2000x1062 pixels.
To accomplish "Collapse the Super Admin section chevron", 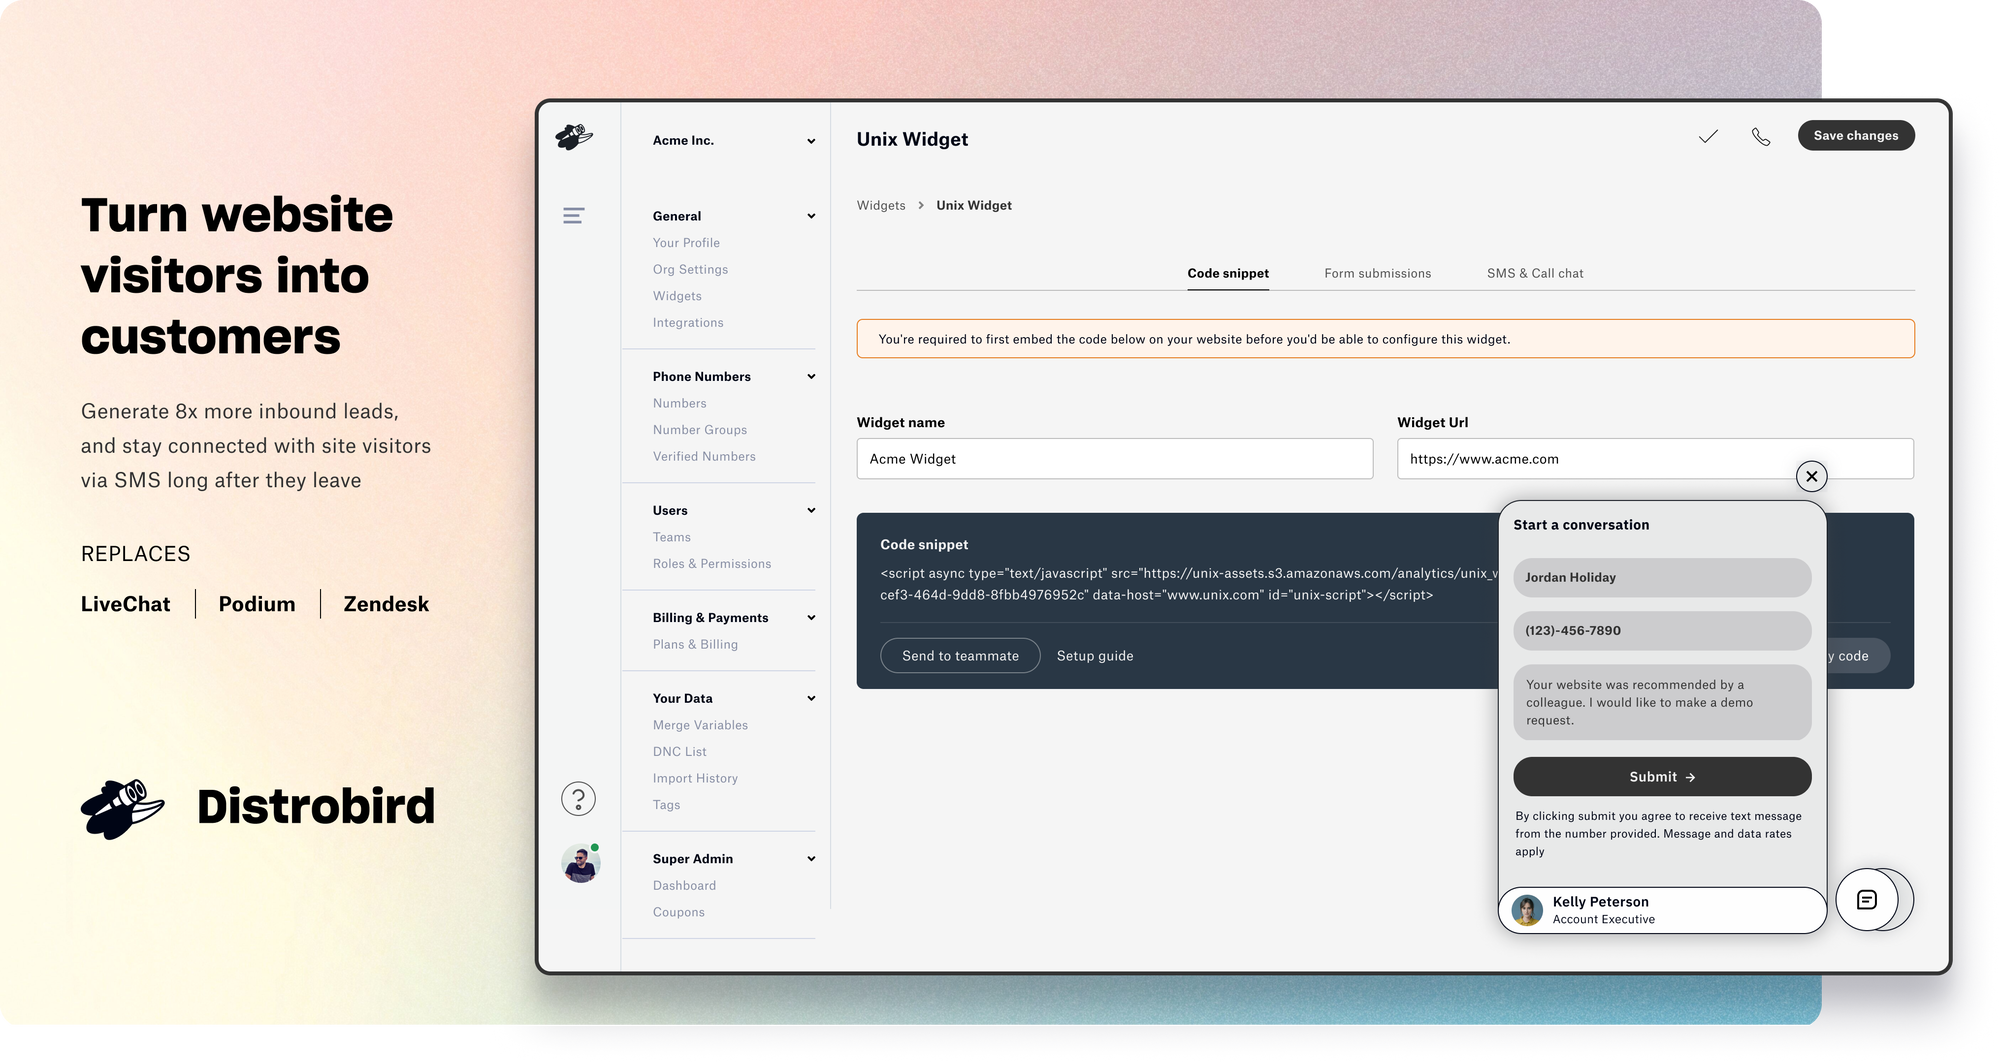I will pyautogui.click(x=811, y=859).
